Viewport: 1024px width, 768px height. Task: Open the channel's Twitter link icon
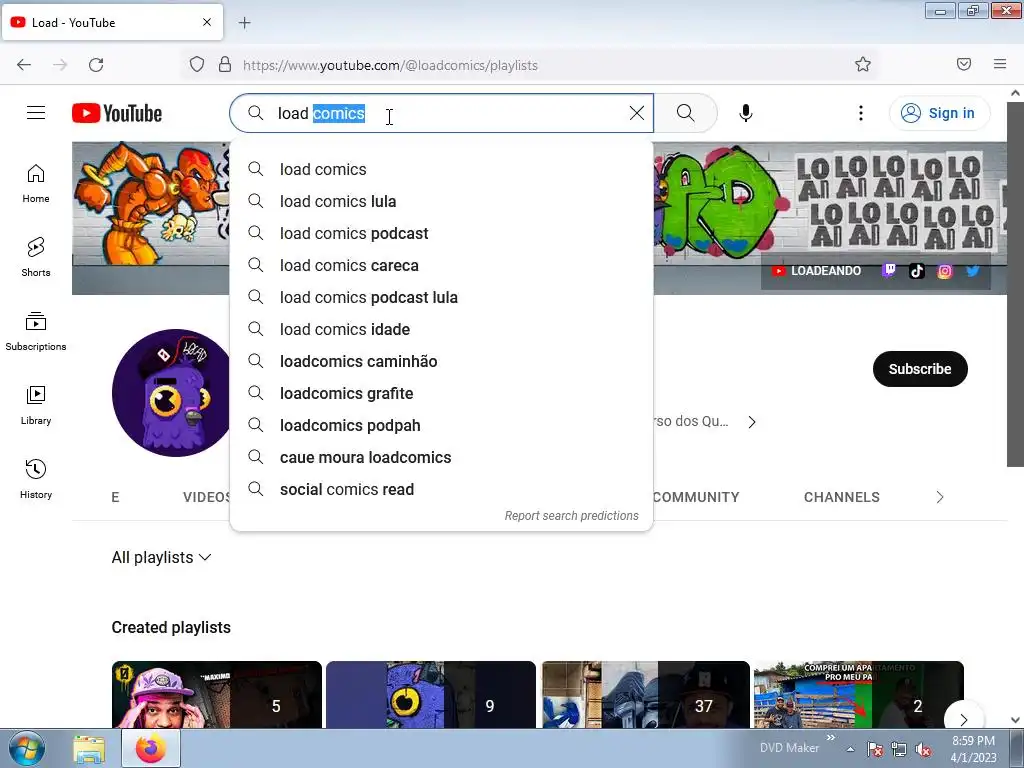tap(972, 270)
